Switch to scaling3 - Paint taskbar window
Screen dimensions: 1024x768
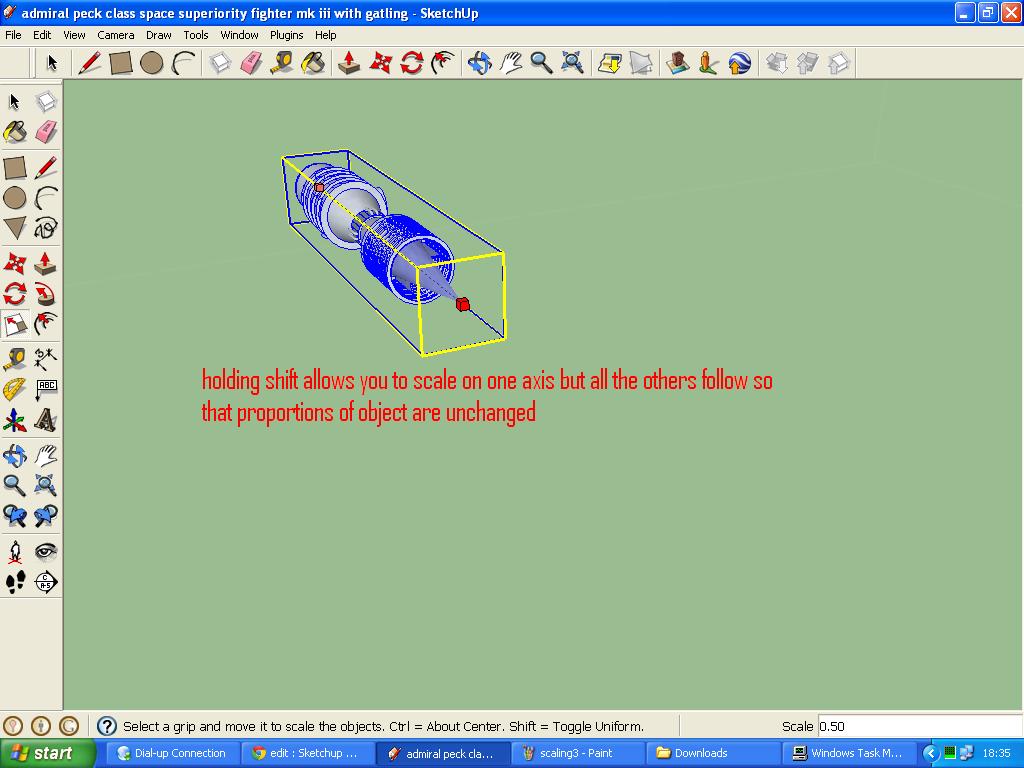click(x=577, y=753)
